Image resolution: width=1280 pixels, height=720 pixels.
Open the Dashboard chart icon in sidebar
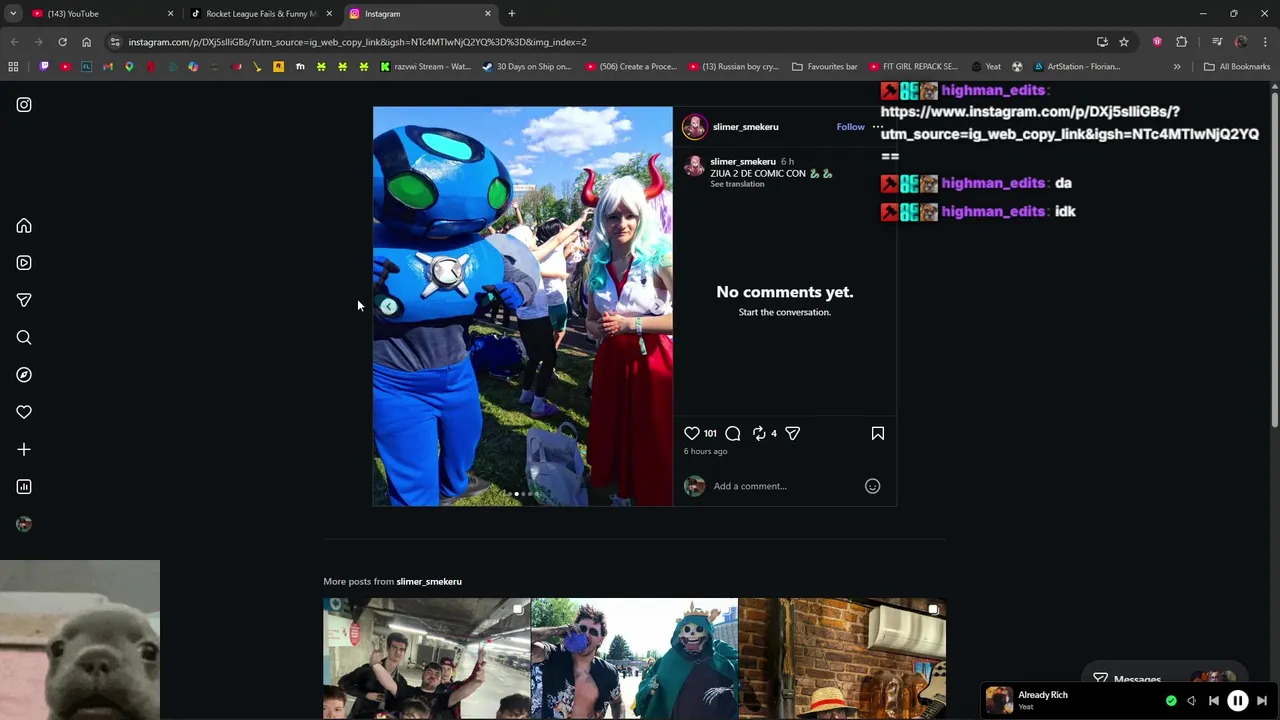point(24,487)
